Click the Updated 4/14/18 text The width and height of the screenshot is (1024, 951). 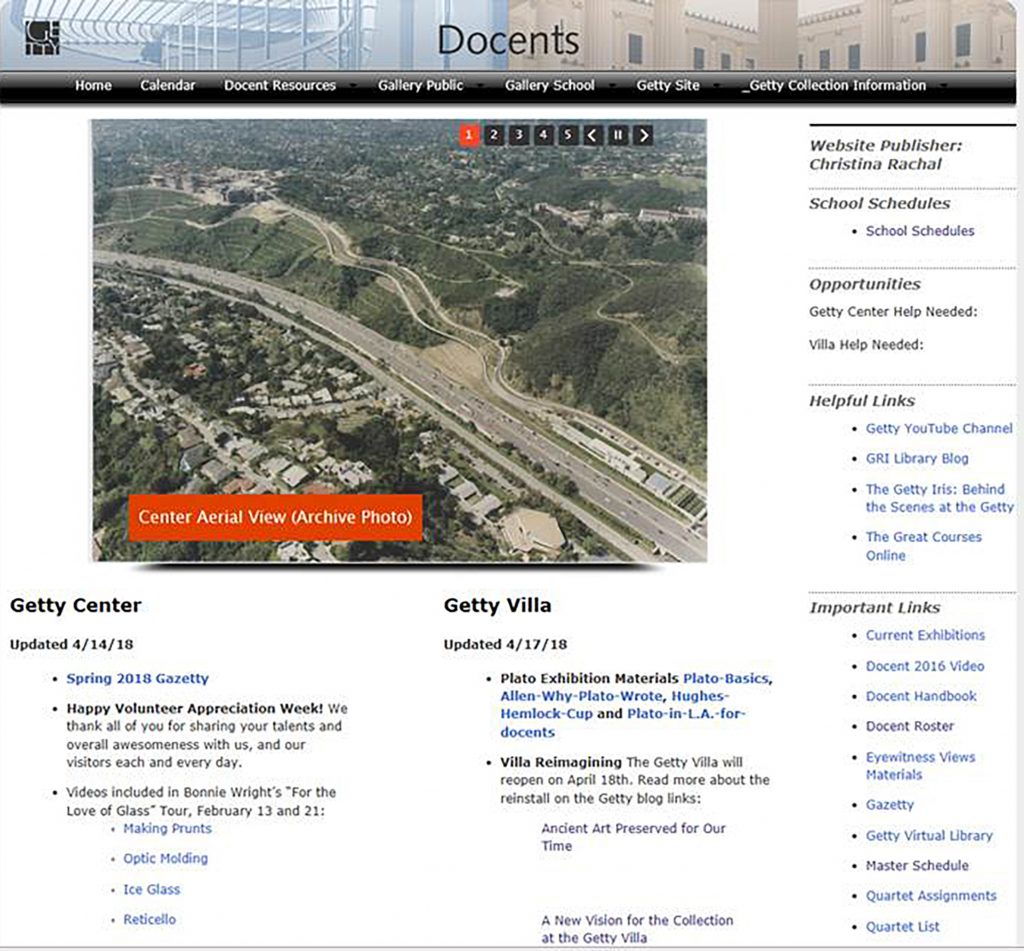(x=72, y=645)
